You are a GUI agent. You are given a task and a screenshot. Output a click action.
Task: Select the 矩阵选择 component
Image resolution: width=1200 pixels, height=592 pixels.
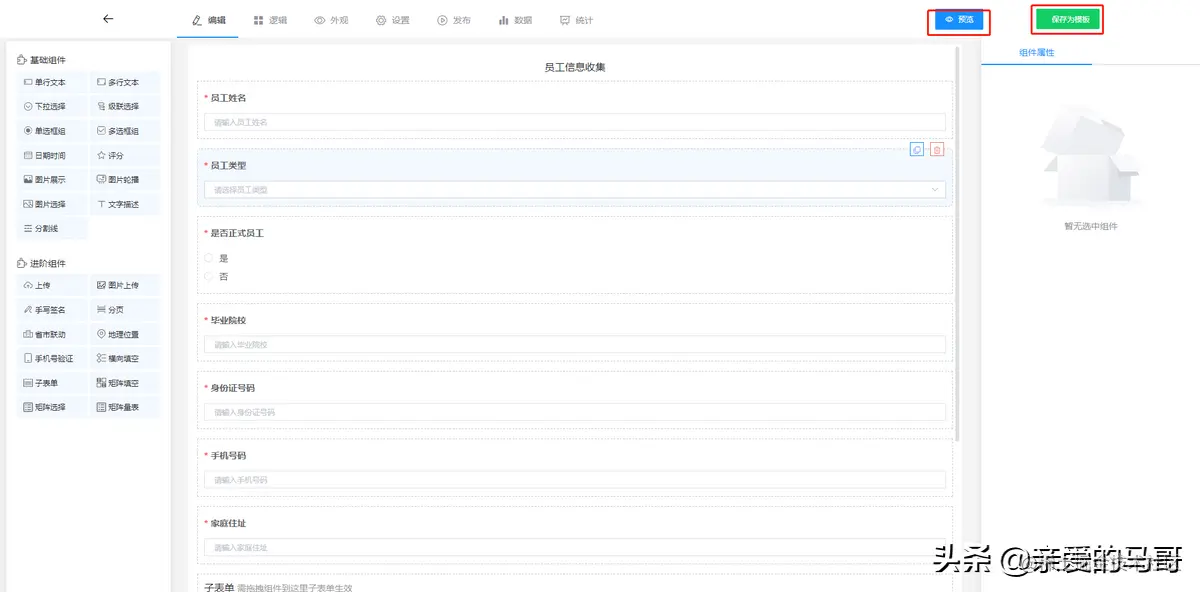coord(52,407)
